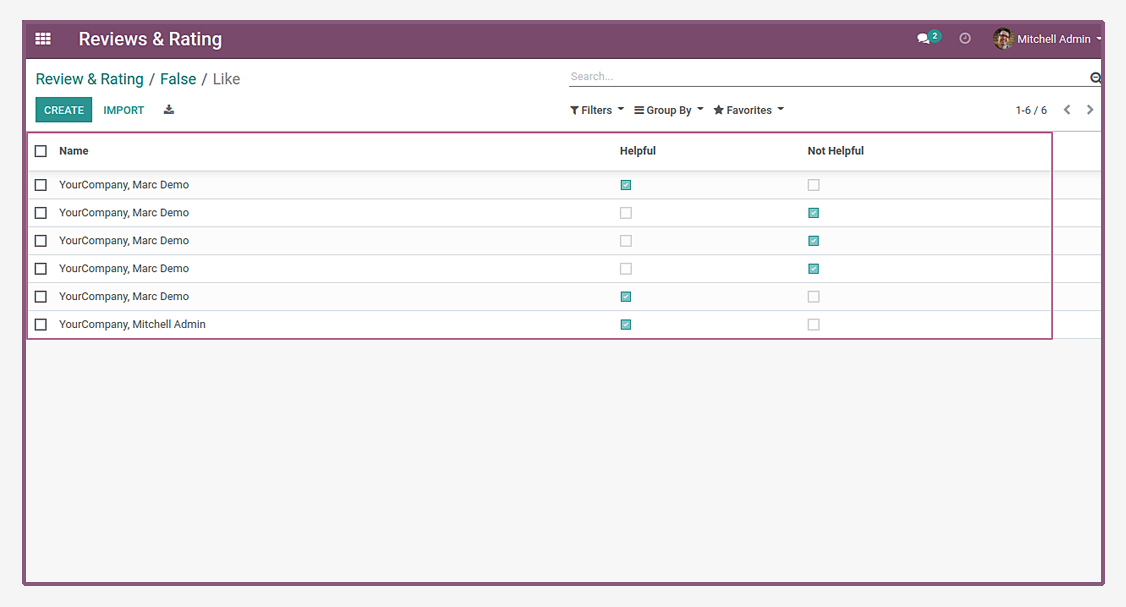Select the fourth Marc Demo row checkbox
This screenshot has width=1126, height=607.
coord(41,269)
